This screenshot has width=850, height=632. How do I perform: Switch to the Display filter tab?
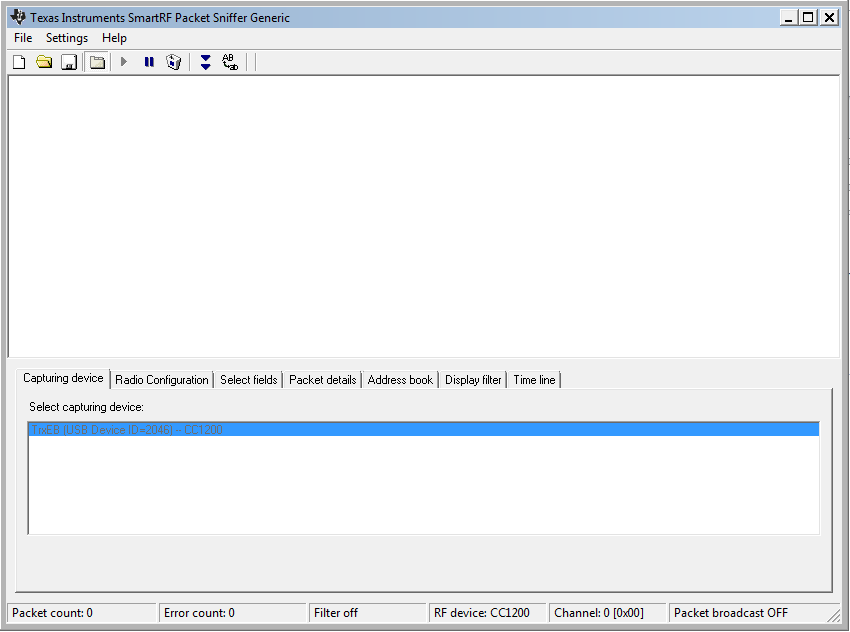pos(473,380)
